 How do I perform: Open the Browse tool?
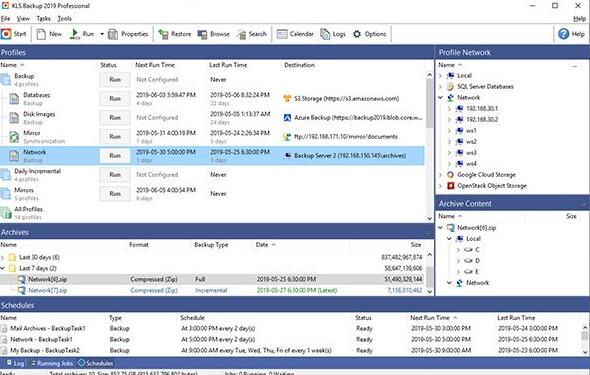pyautogui.click(x=213, y=34)
